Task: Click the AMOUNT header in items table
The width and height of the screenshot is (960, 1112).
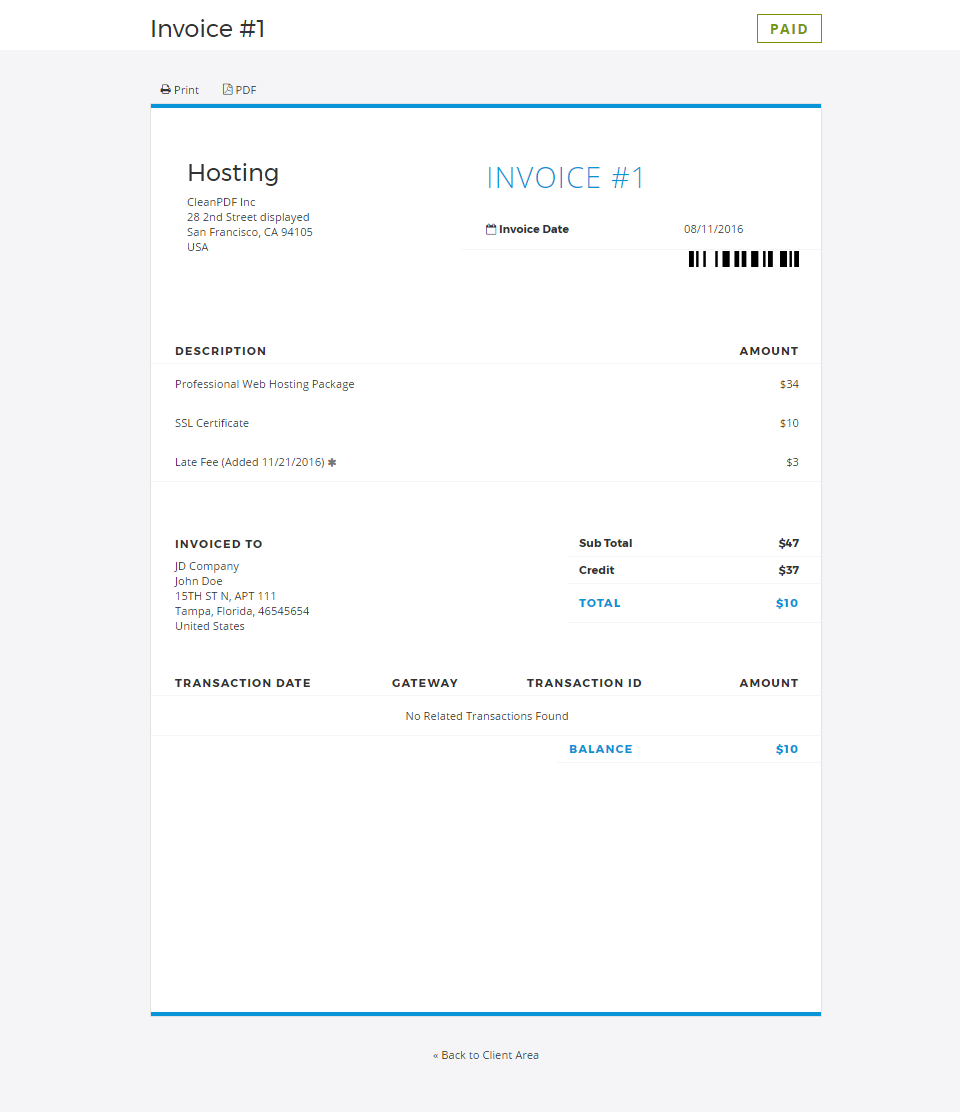Action: click(769, 351)
